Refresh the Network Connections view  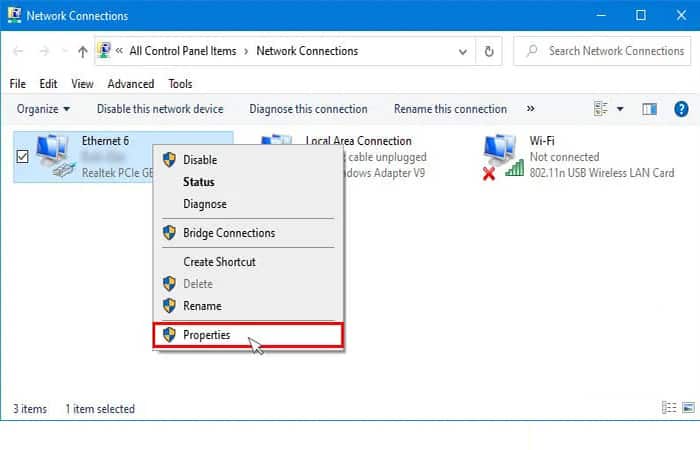489,51
